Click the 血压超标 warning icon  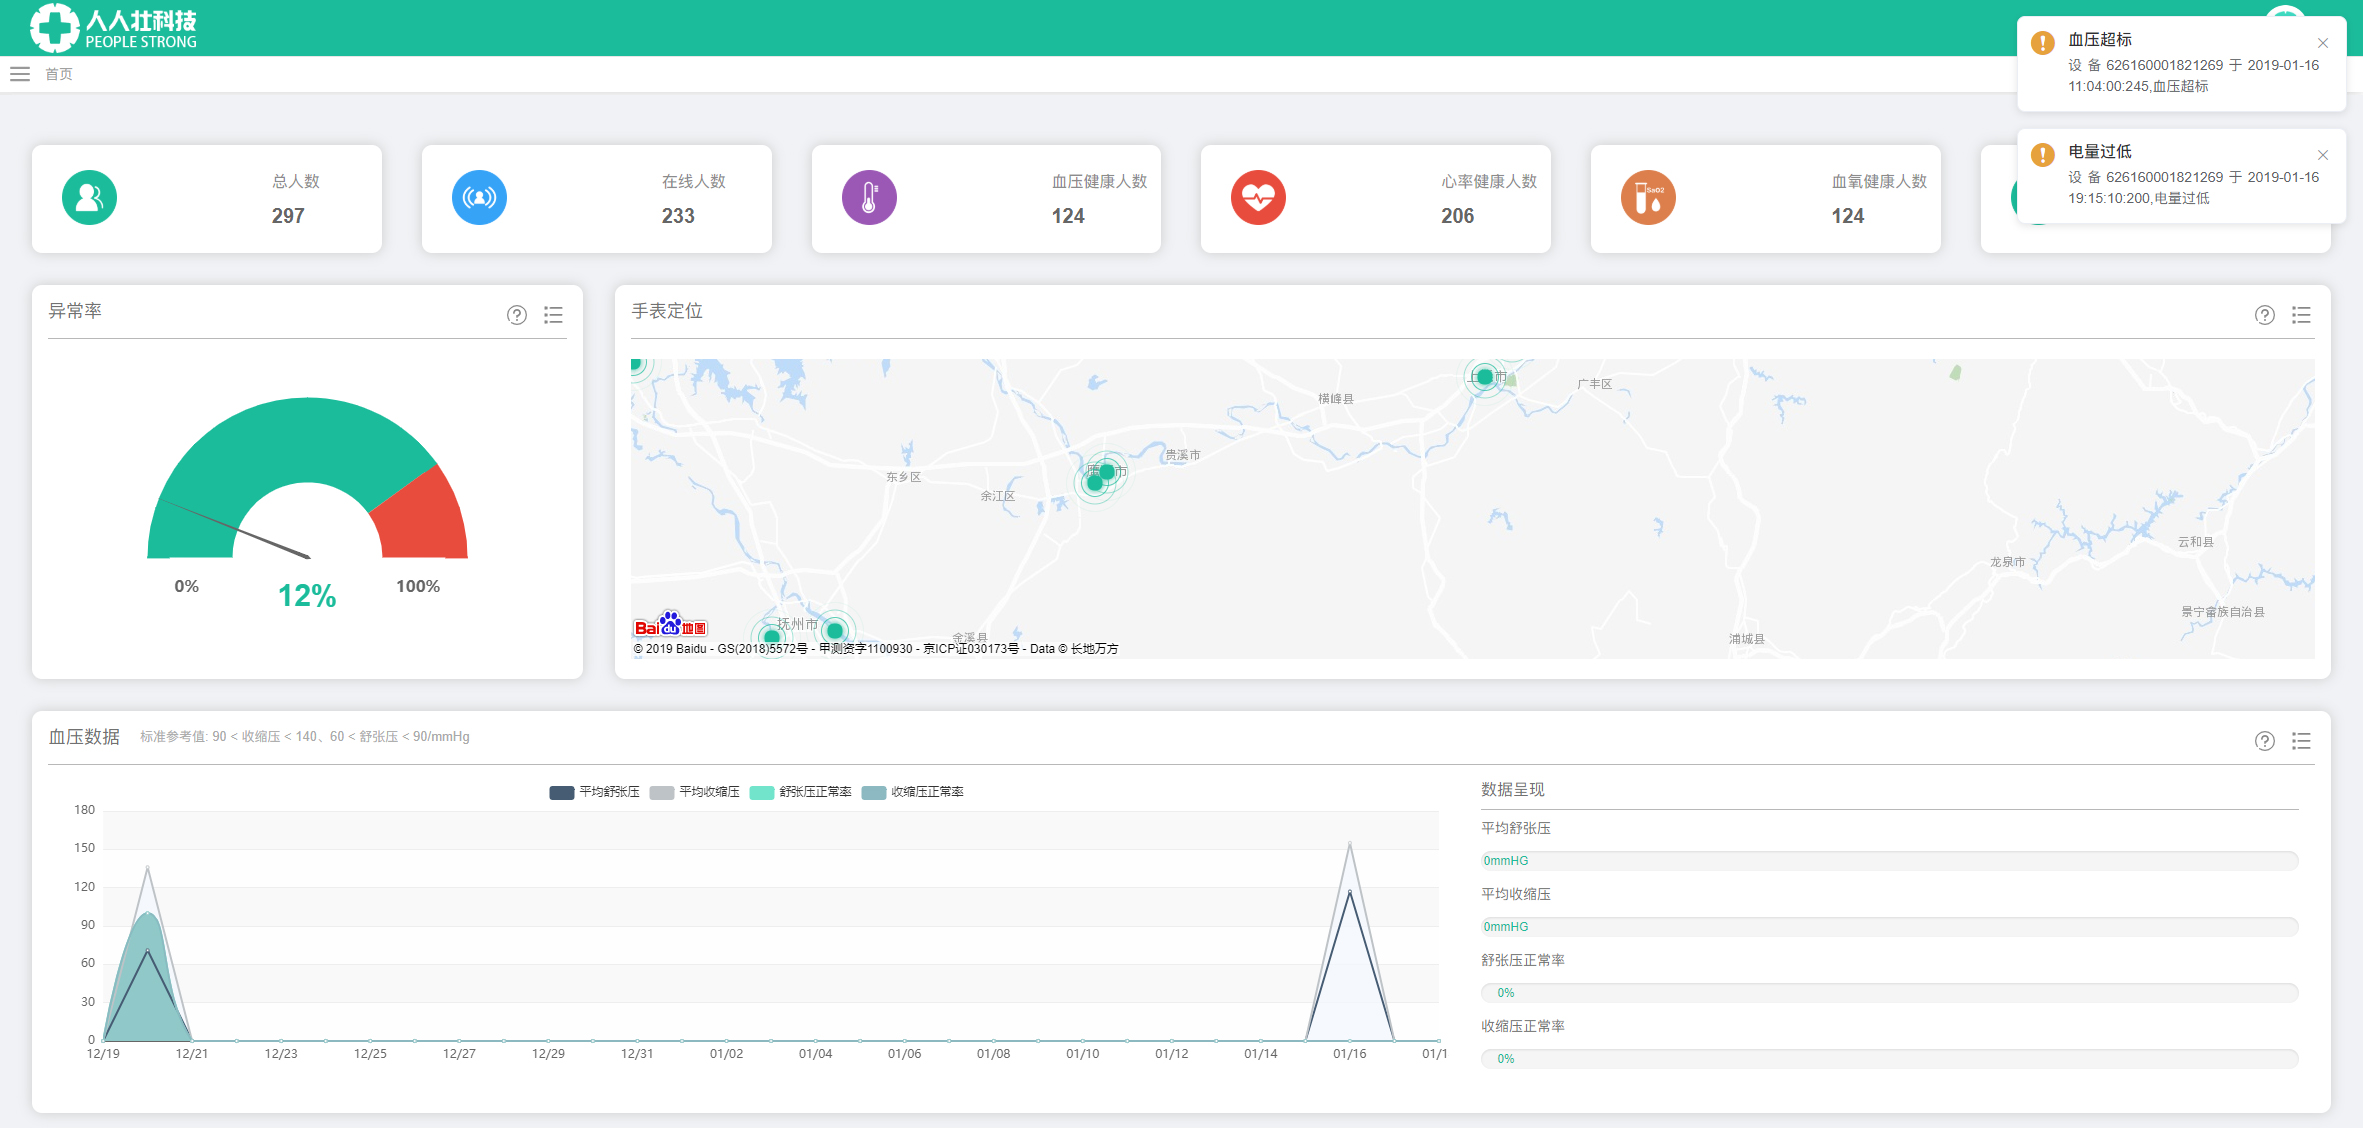tap(2043, 43)
